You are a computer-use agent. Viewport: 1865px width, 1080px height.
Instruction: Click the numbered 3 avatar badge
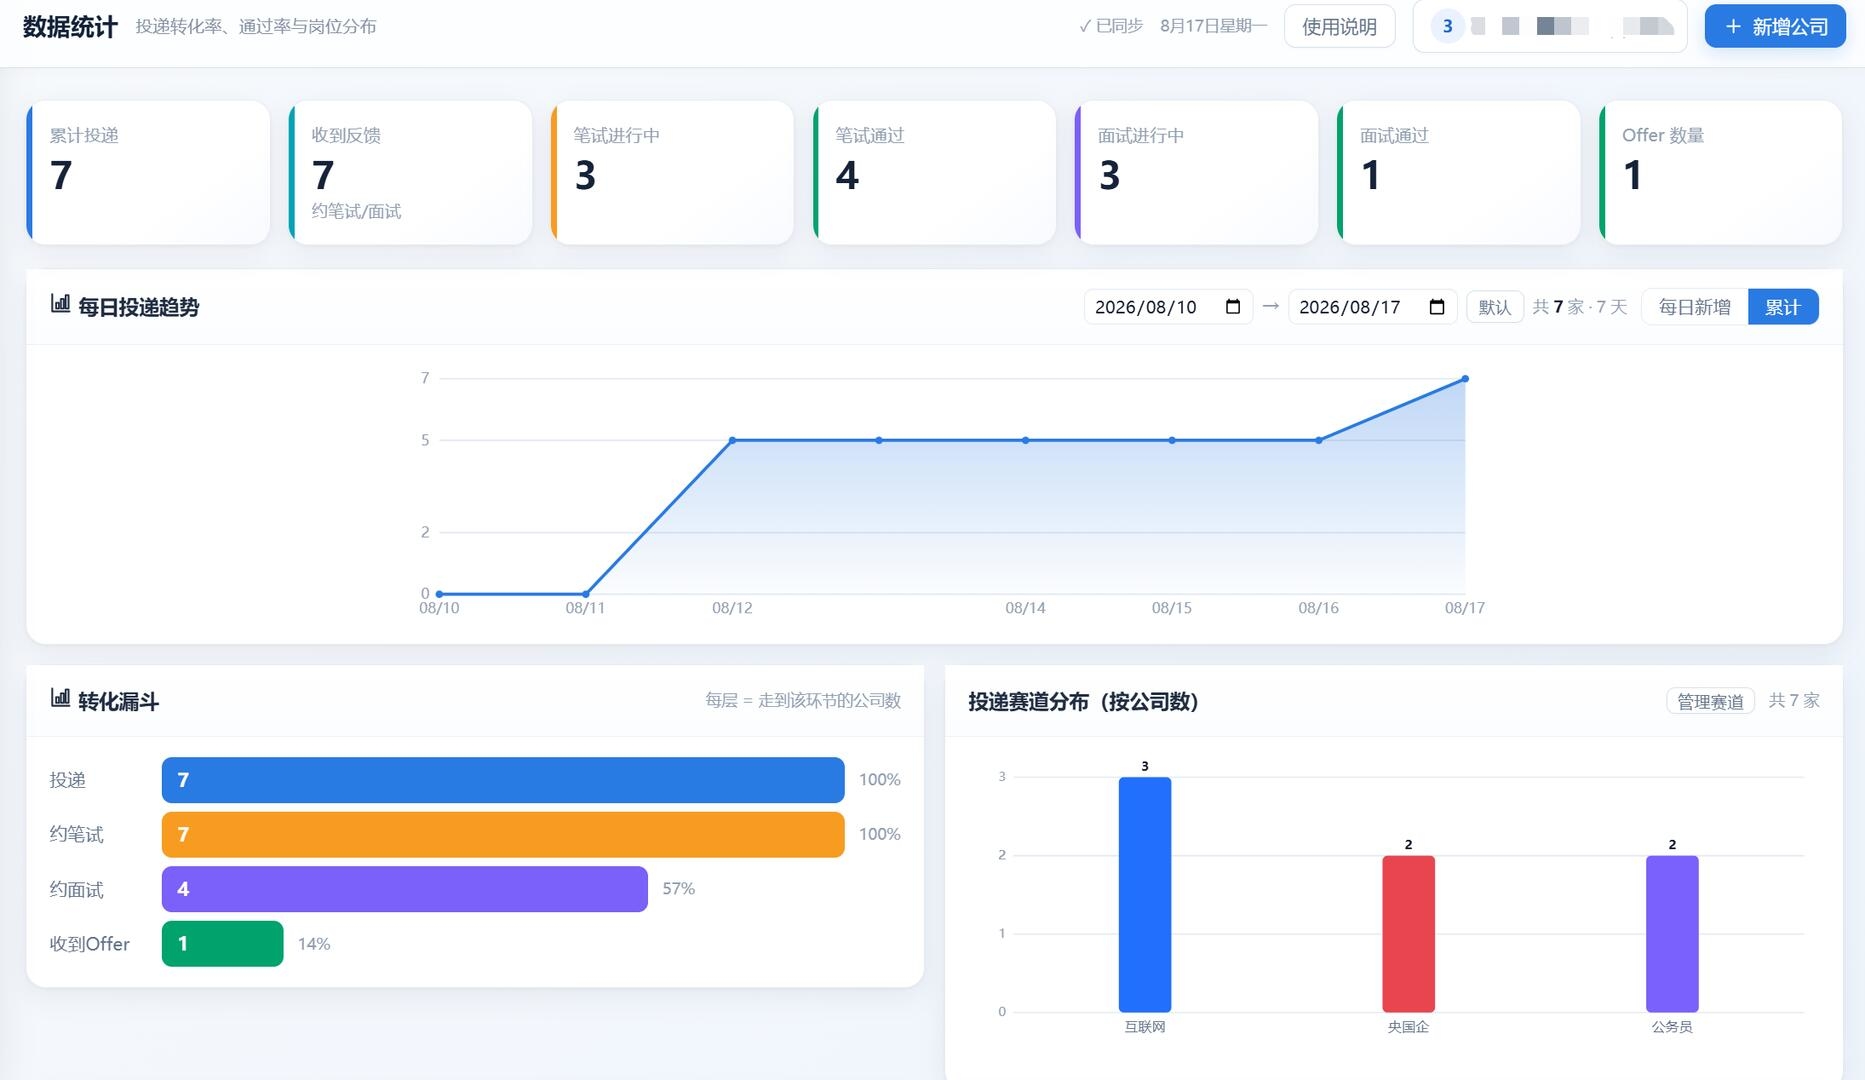pos(1447,26)
